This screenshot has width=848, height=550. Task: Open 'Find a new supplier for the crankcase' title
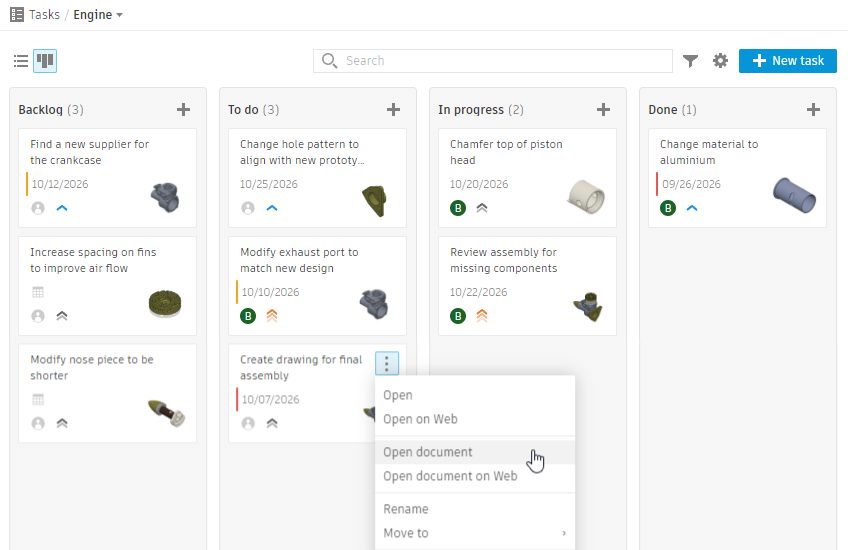(90, 153)
